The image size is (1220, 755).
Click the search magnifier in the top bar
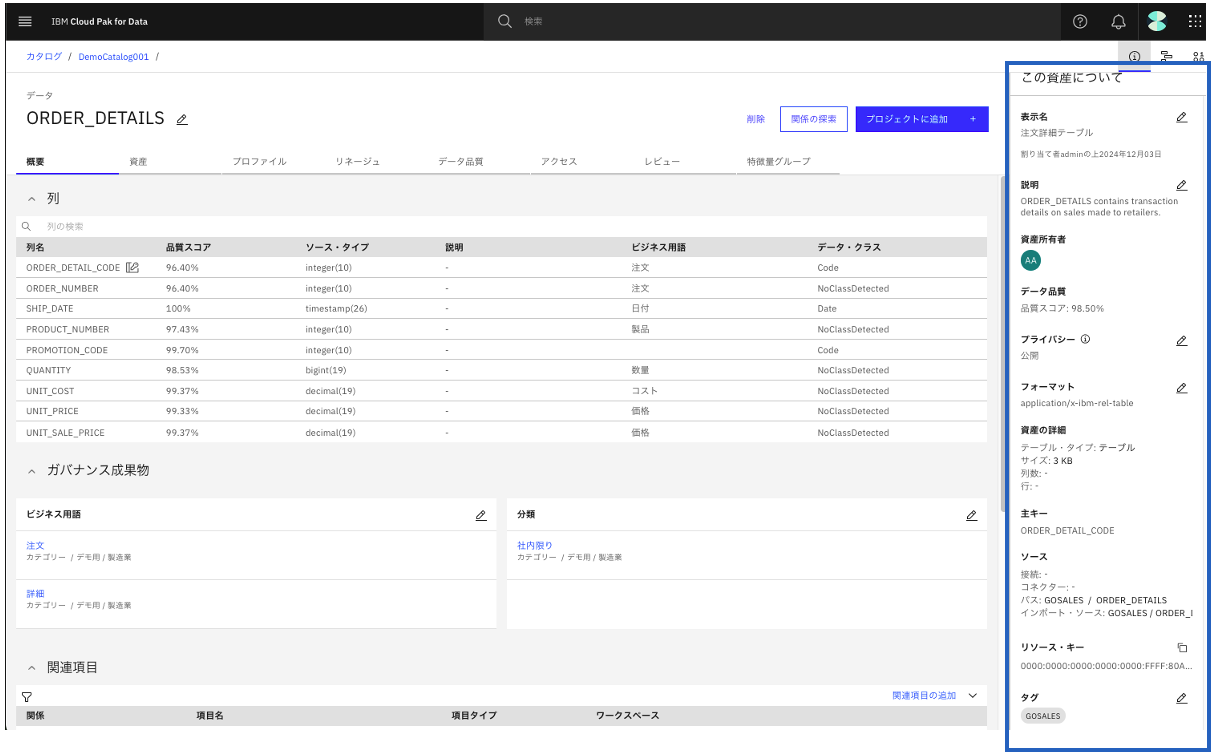tap(505, 21)
